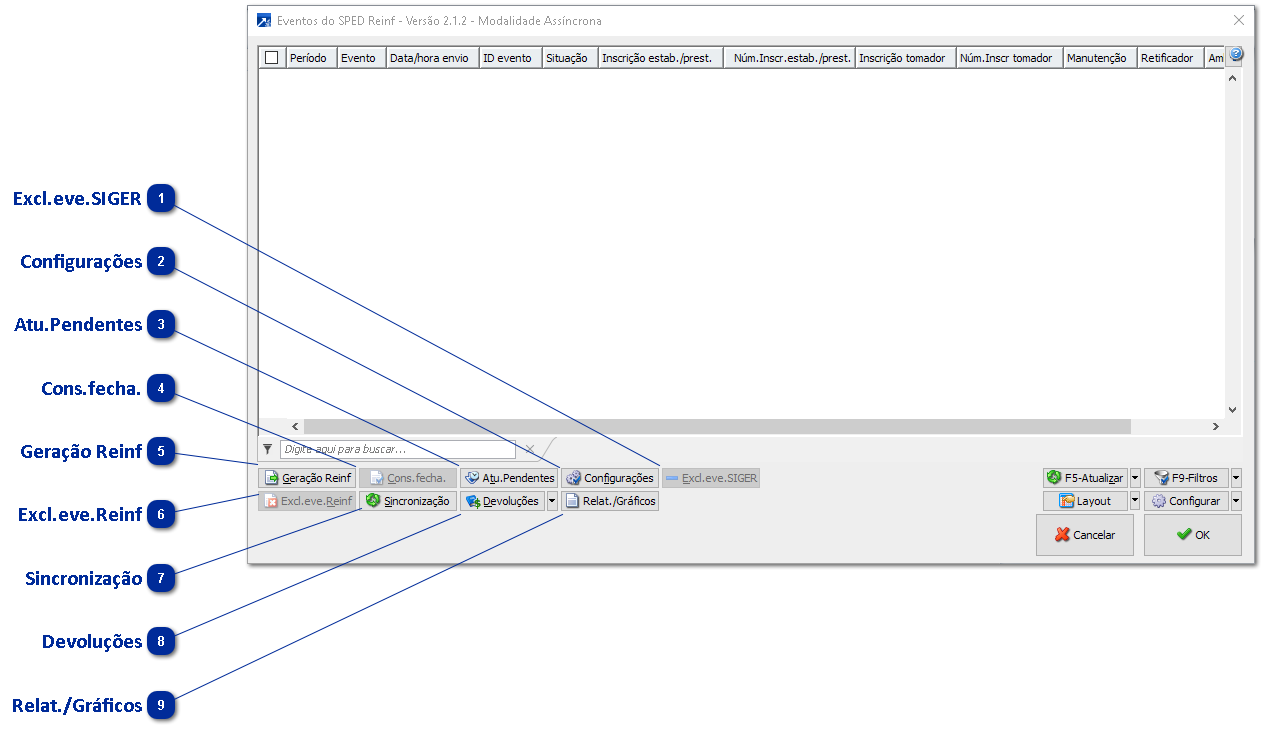1278x734 pixels.
Task: Open F9-Filtros button
Action: (x=1187, y=478)
